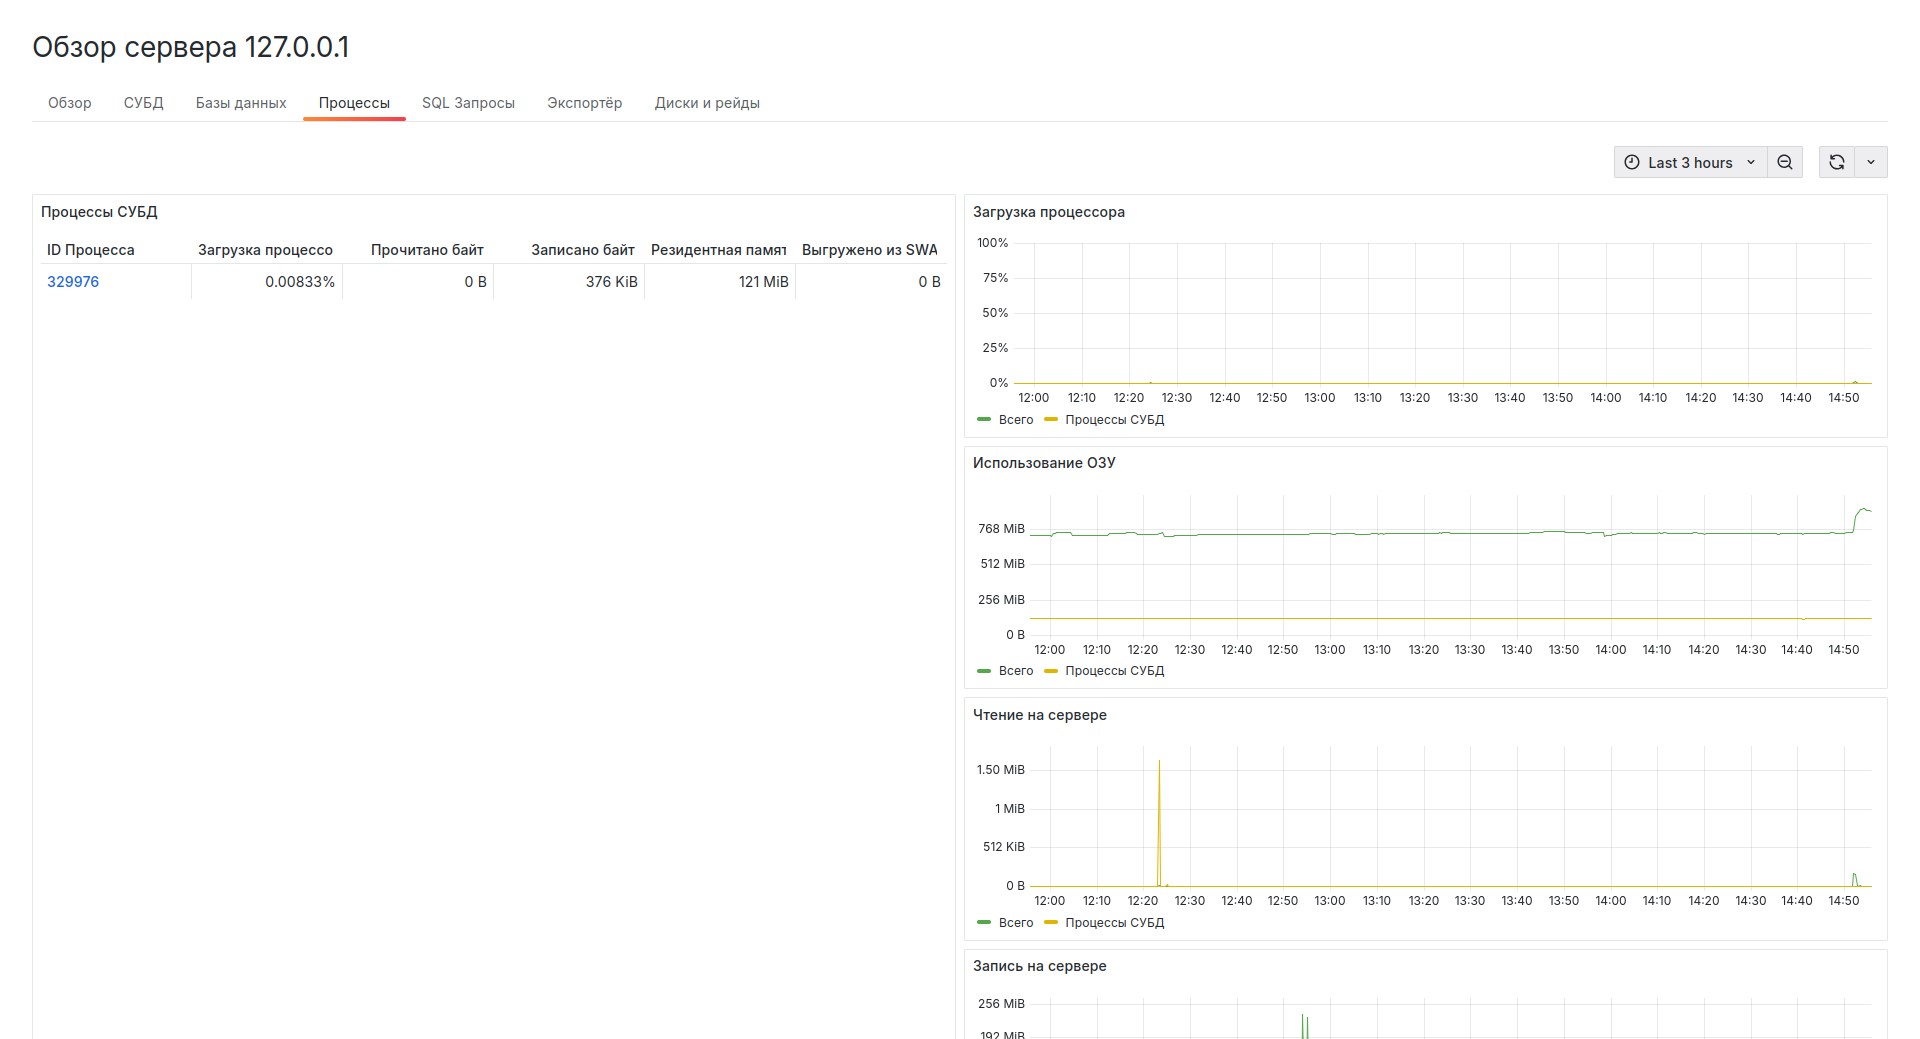The image size is (1920, 1039).
Task: Sort table by ID Процесса column header
Action: (90, 250)
